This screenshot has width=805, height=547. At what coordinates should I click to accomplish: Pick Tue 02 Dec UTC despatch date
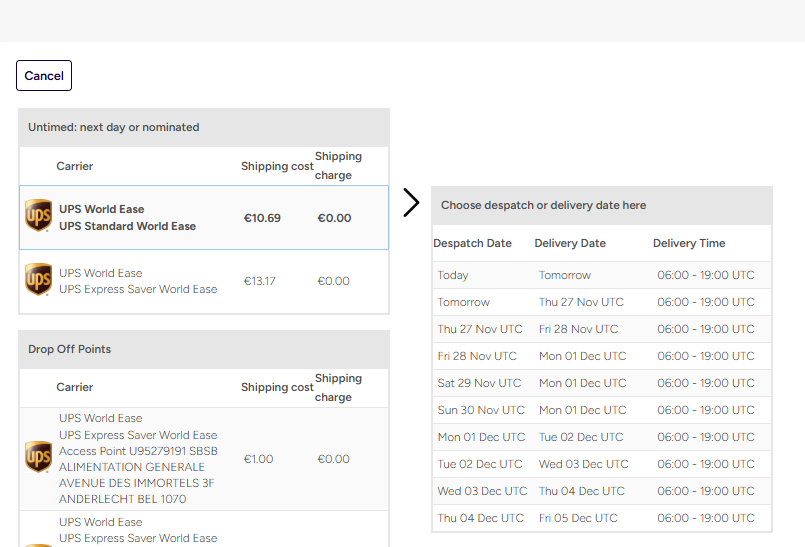point(480,464)
